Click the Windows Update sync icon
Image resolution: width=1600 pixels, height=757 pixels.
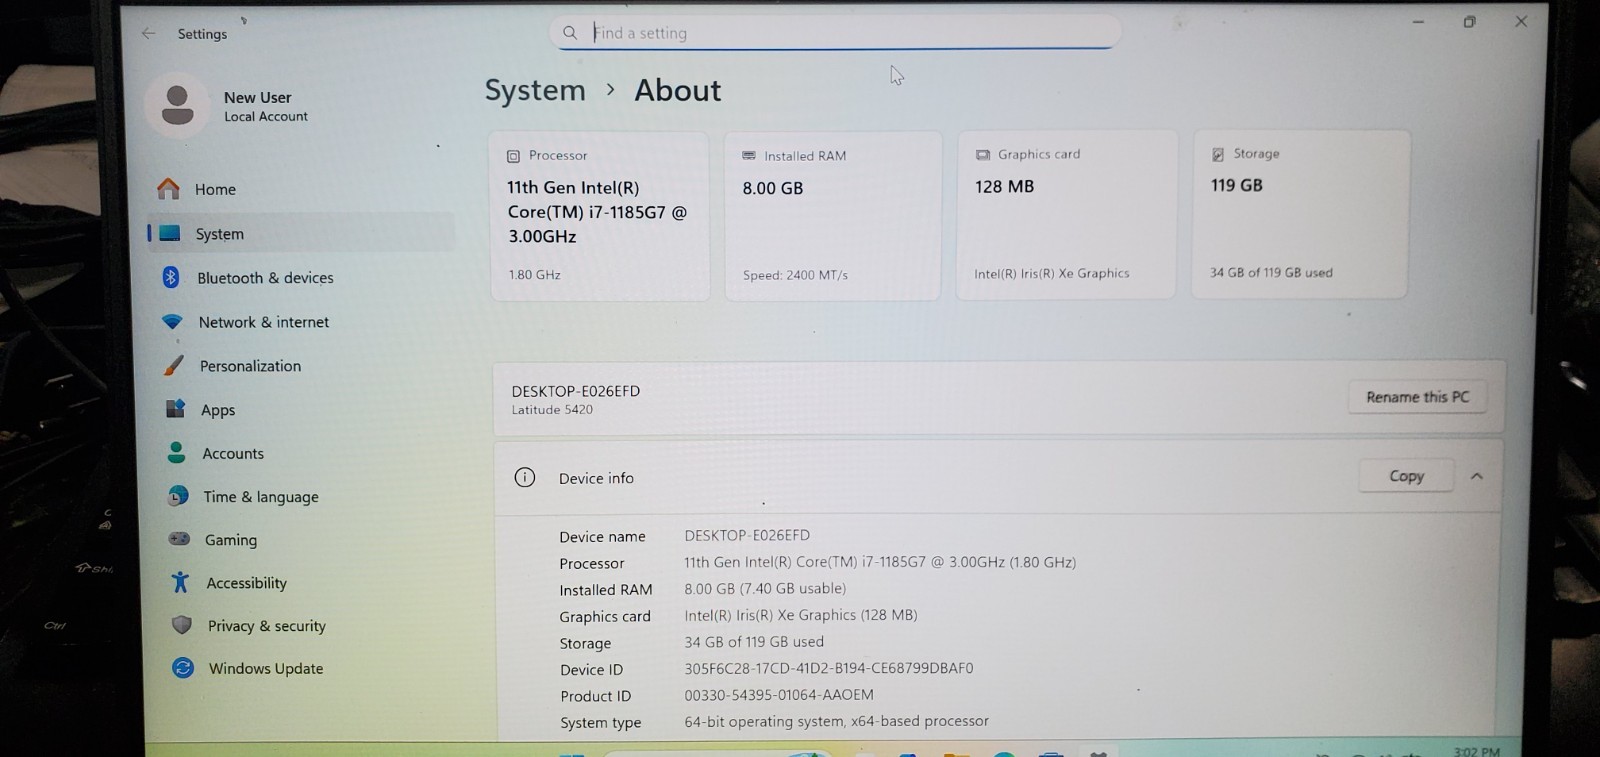[182, 668]
